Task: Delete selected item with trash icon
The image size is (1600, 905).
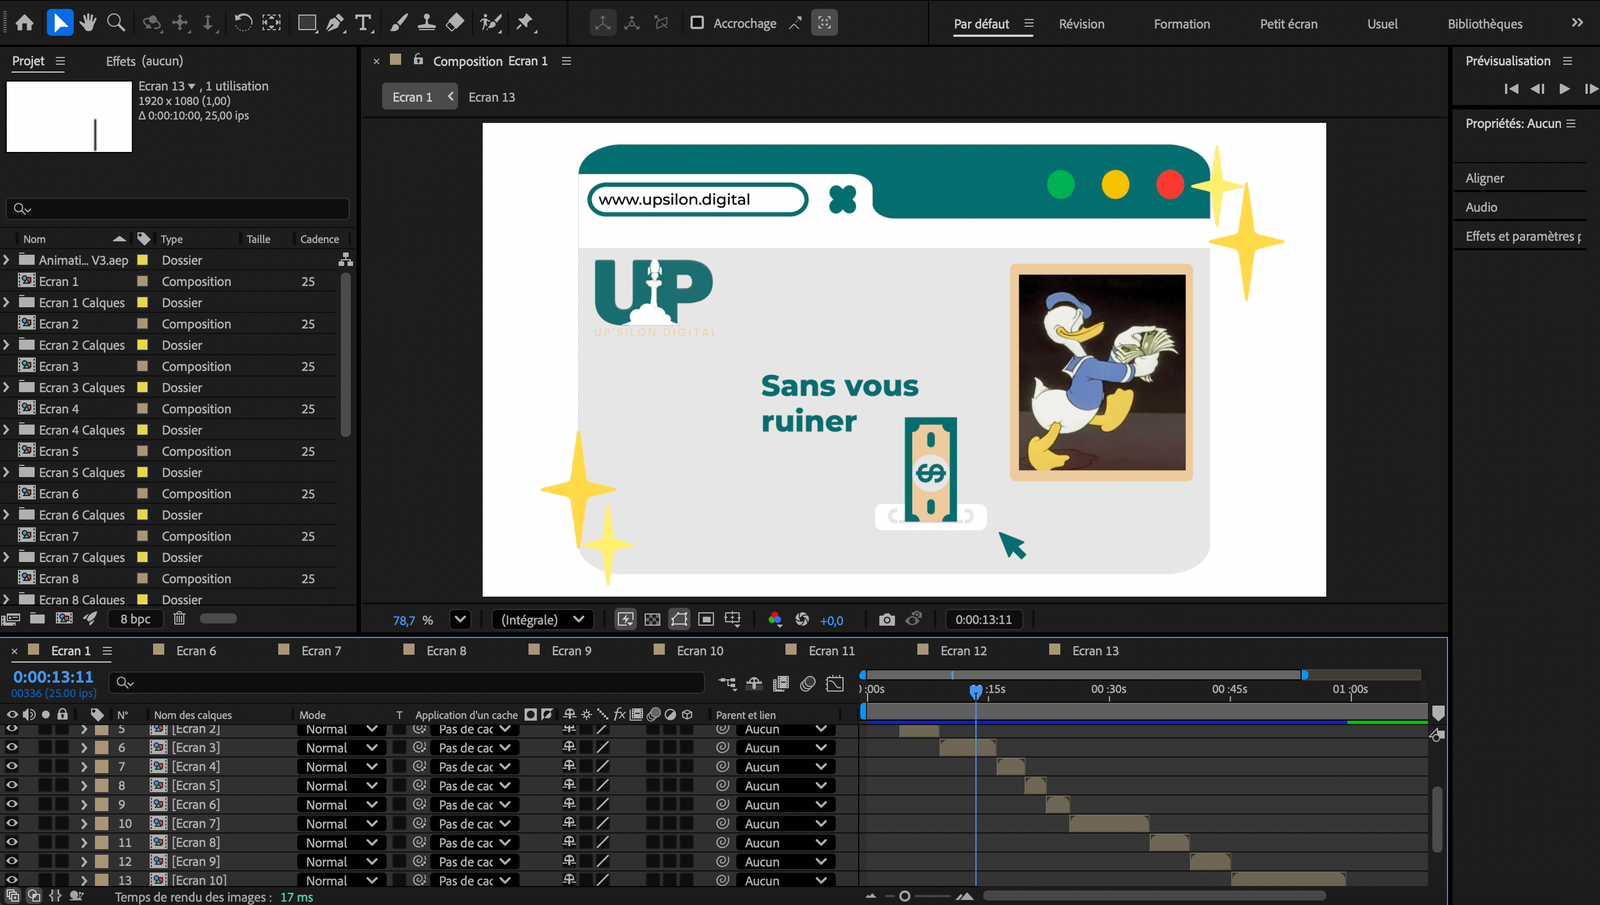Action: pyautogui.click(x=179, y=619)
